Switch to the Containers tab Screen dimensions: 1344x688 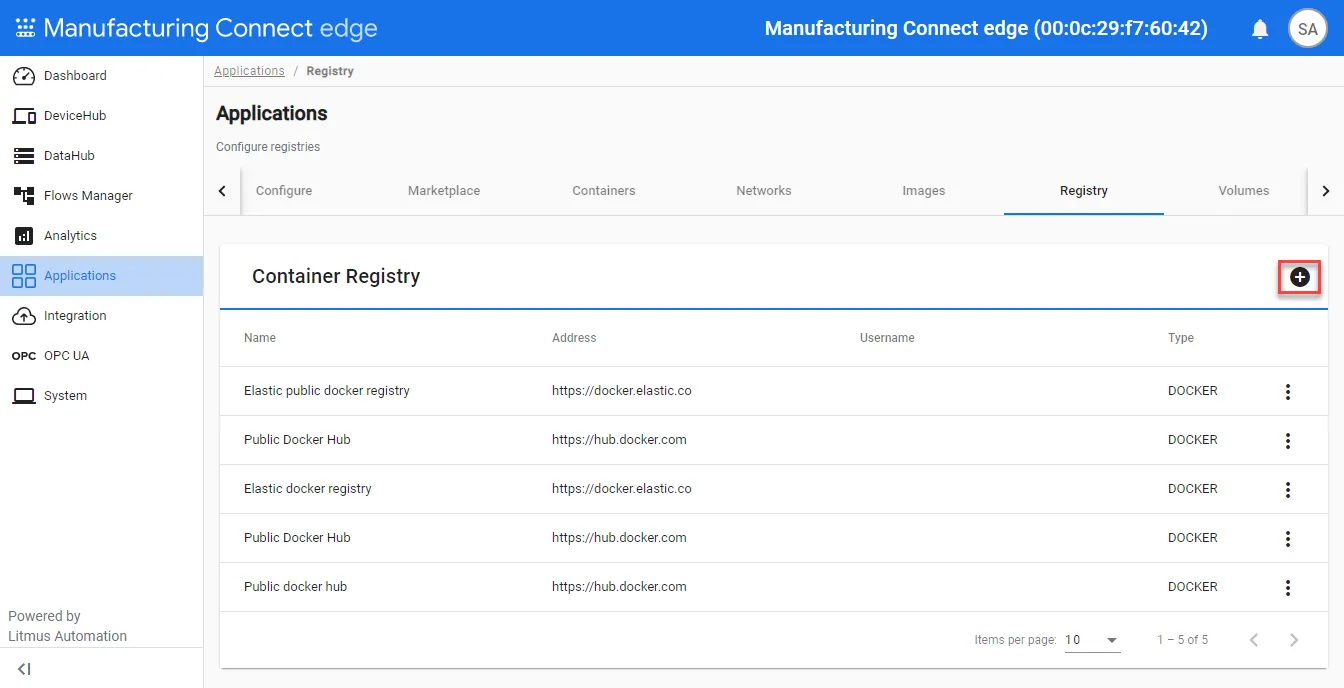604,191
